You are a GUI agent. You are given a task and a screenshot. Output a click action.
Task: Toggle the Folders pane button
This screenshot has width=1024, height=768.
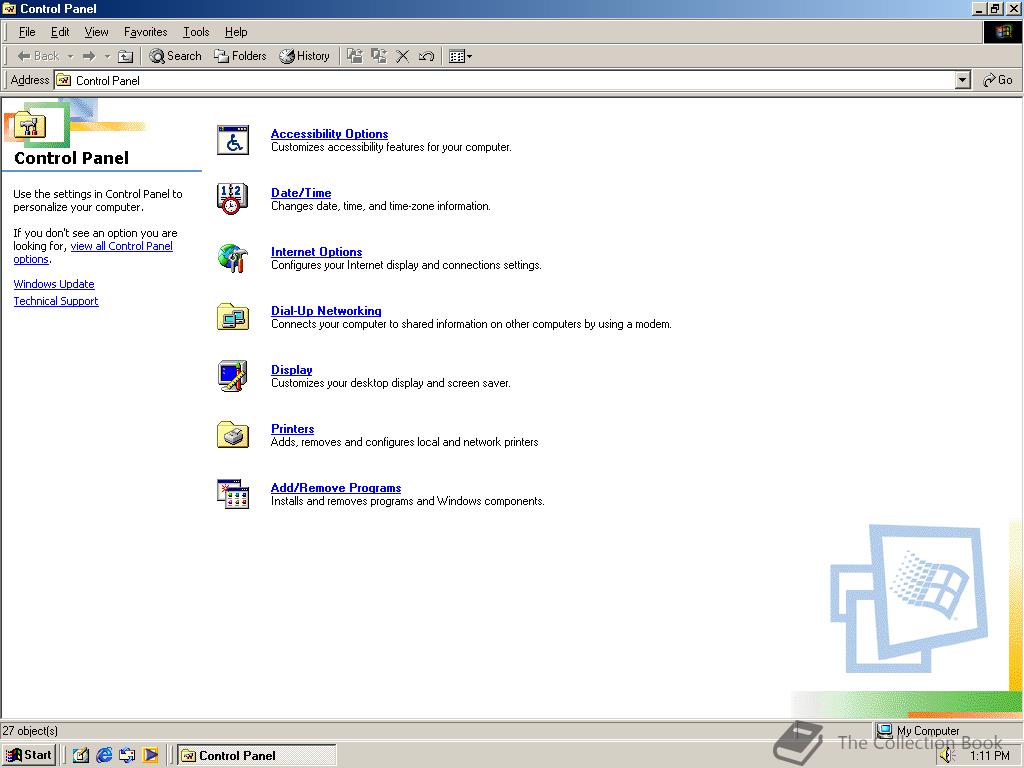pyautogui.click(x=240, y=56)
